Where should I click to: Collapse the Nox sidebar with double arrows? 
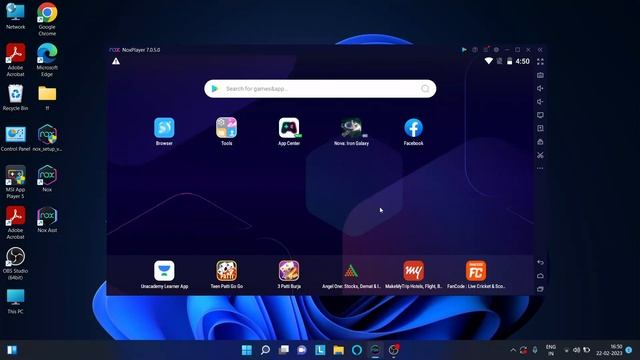[540, 50]
